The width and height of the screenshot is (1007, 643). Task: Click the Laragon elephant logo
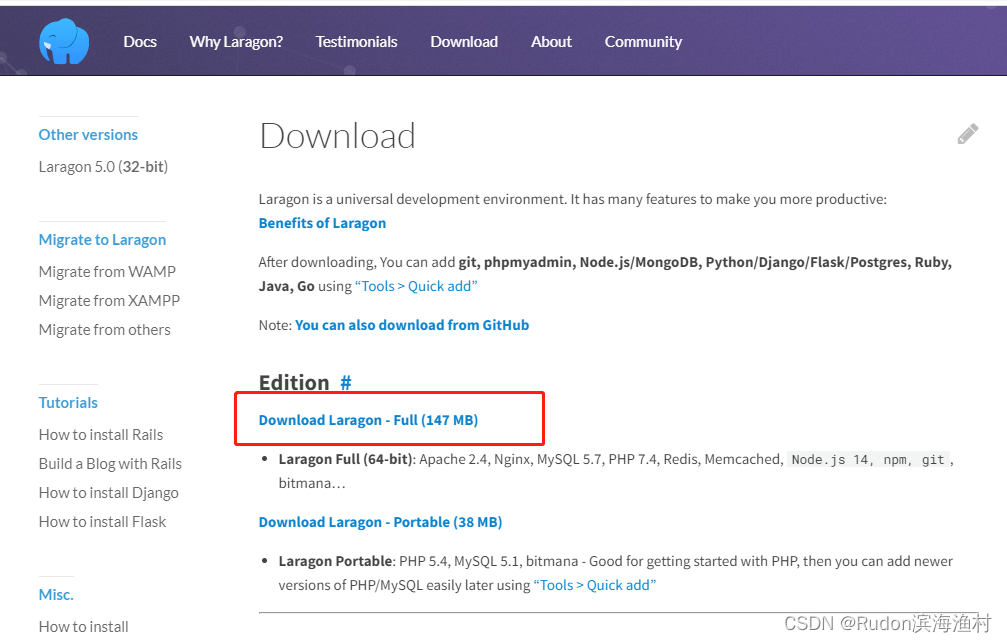click(x=64, y=41)
